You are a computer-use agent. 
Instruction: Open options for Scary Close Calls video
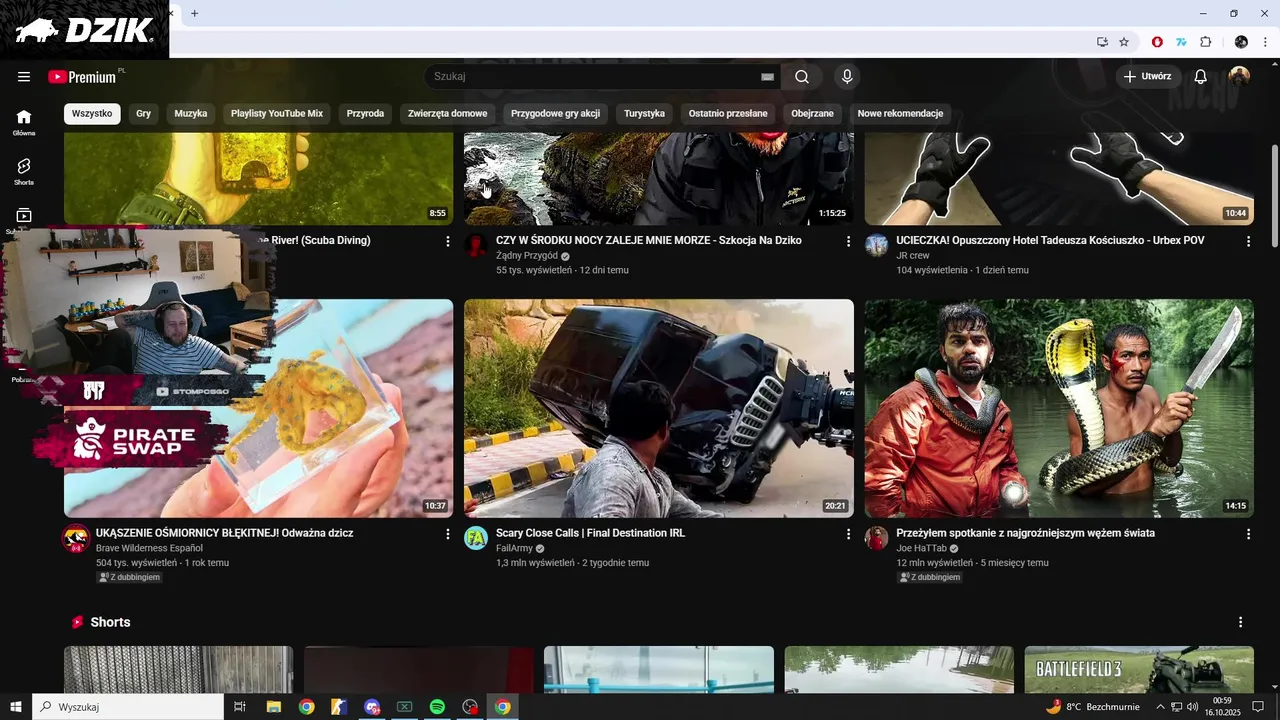848,534
